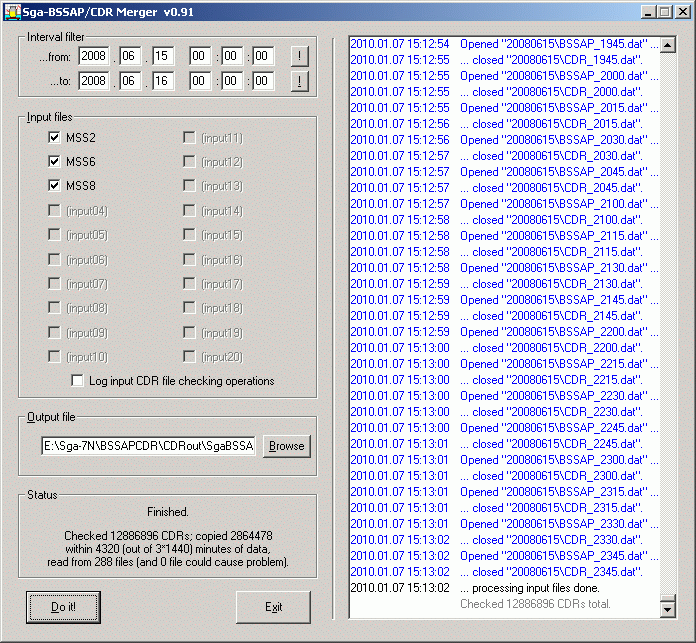Viewport: 696px width, 643px height.
Task: Click the from month field showing 06
Action: pos(130,56)
